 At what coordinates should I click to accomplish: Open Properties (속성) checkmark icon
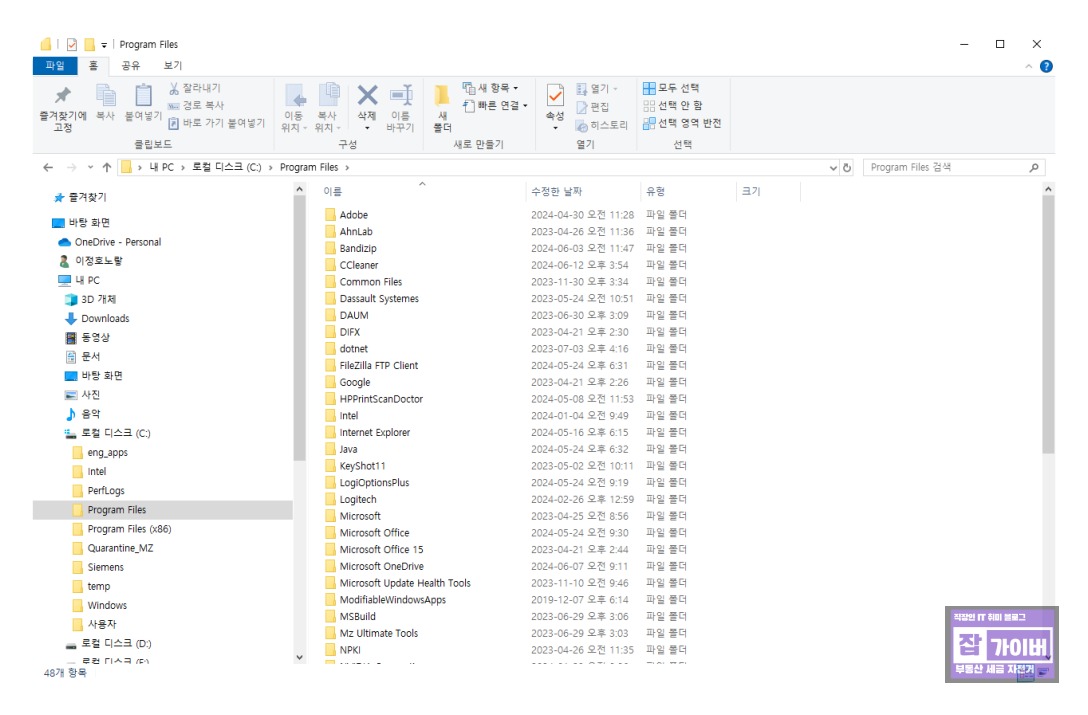[x=555, y=95]
